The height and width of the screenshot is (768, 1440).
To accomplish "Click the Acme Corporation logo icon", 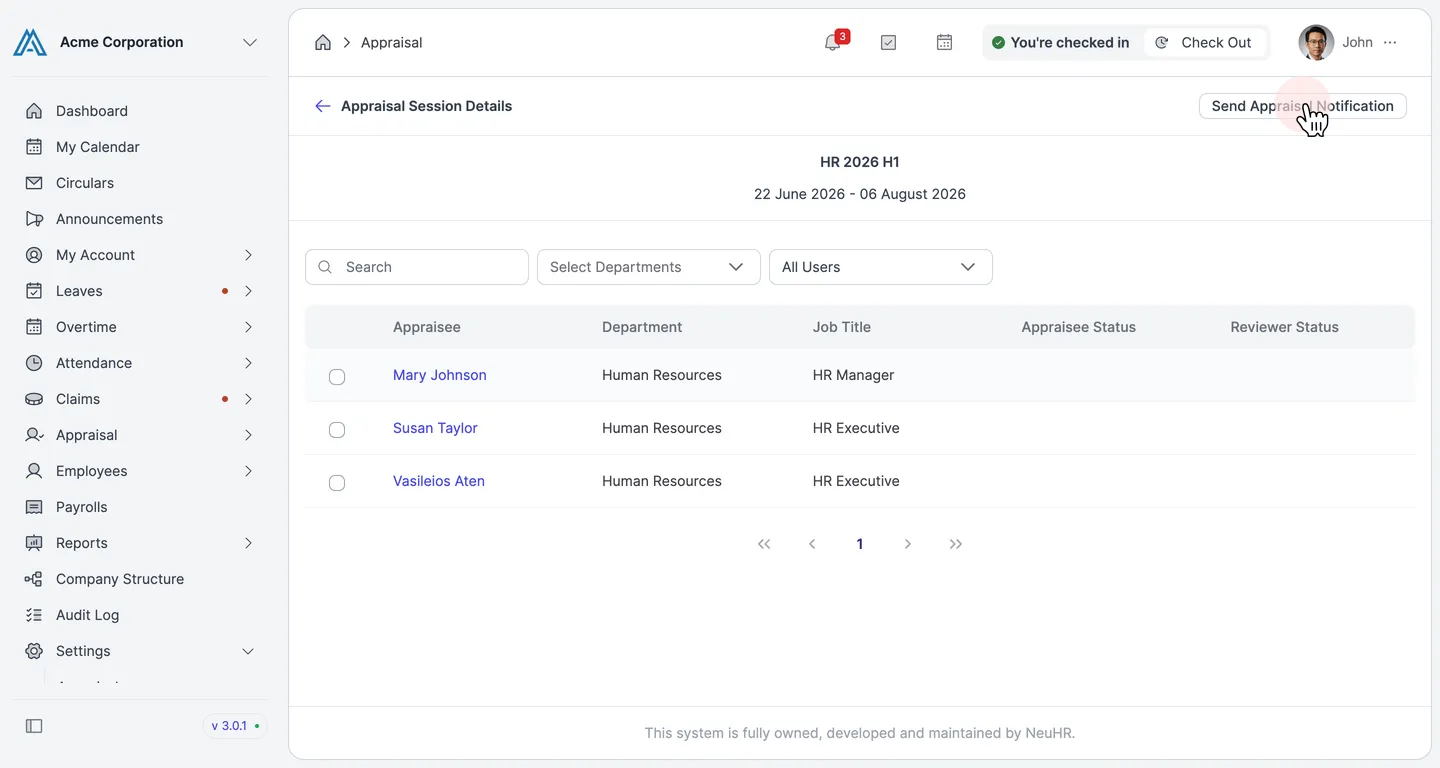I will [30, 42].
